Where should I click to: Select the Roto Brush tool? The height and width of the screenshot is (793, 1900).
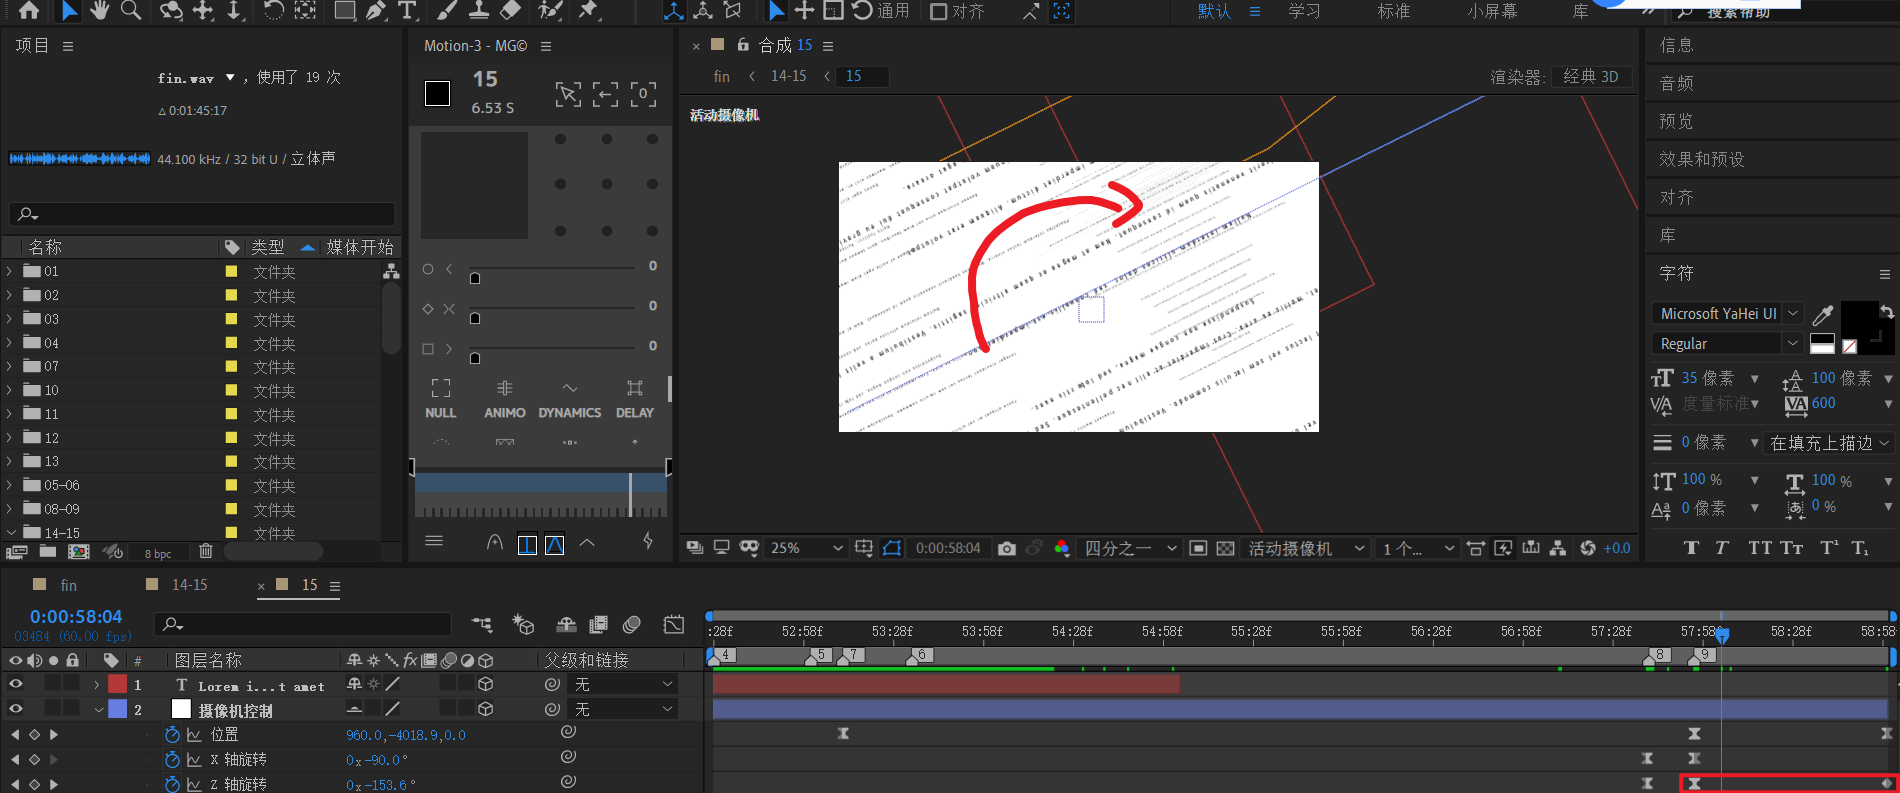click(x=550, y=10)
